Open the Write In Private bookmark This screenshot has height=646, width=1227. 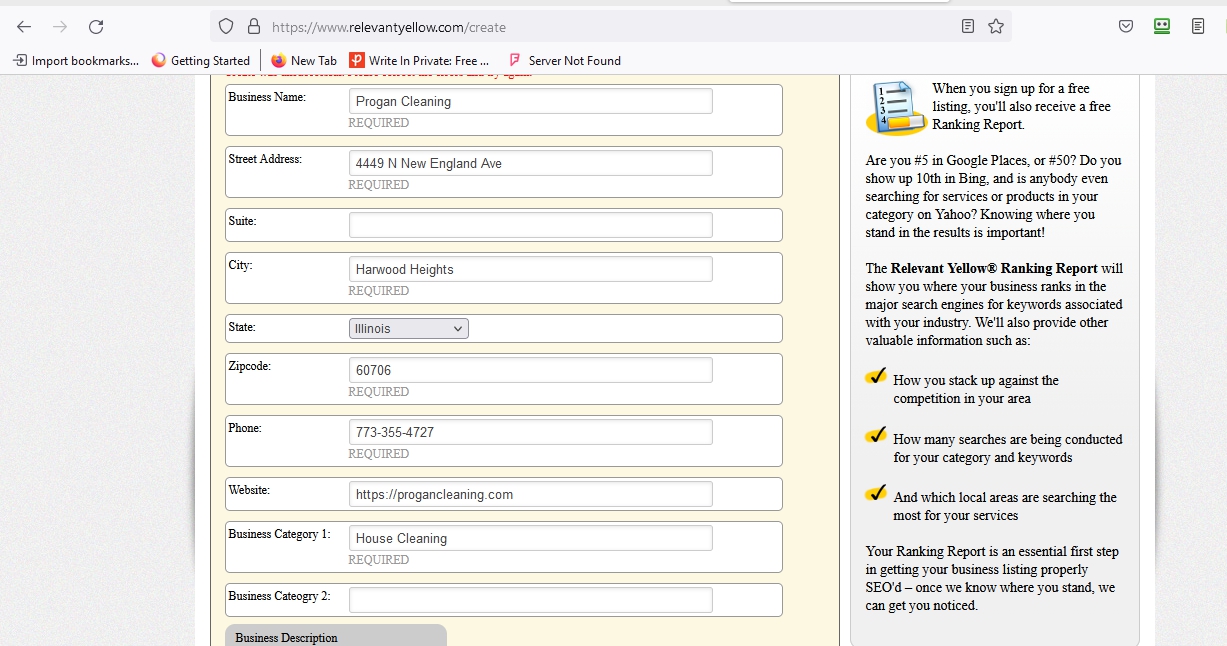[x=419, y=61]
